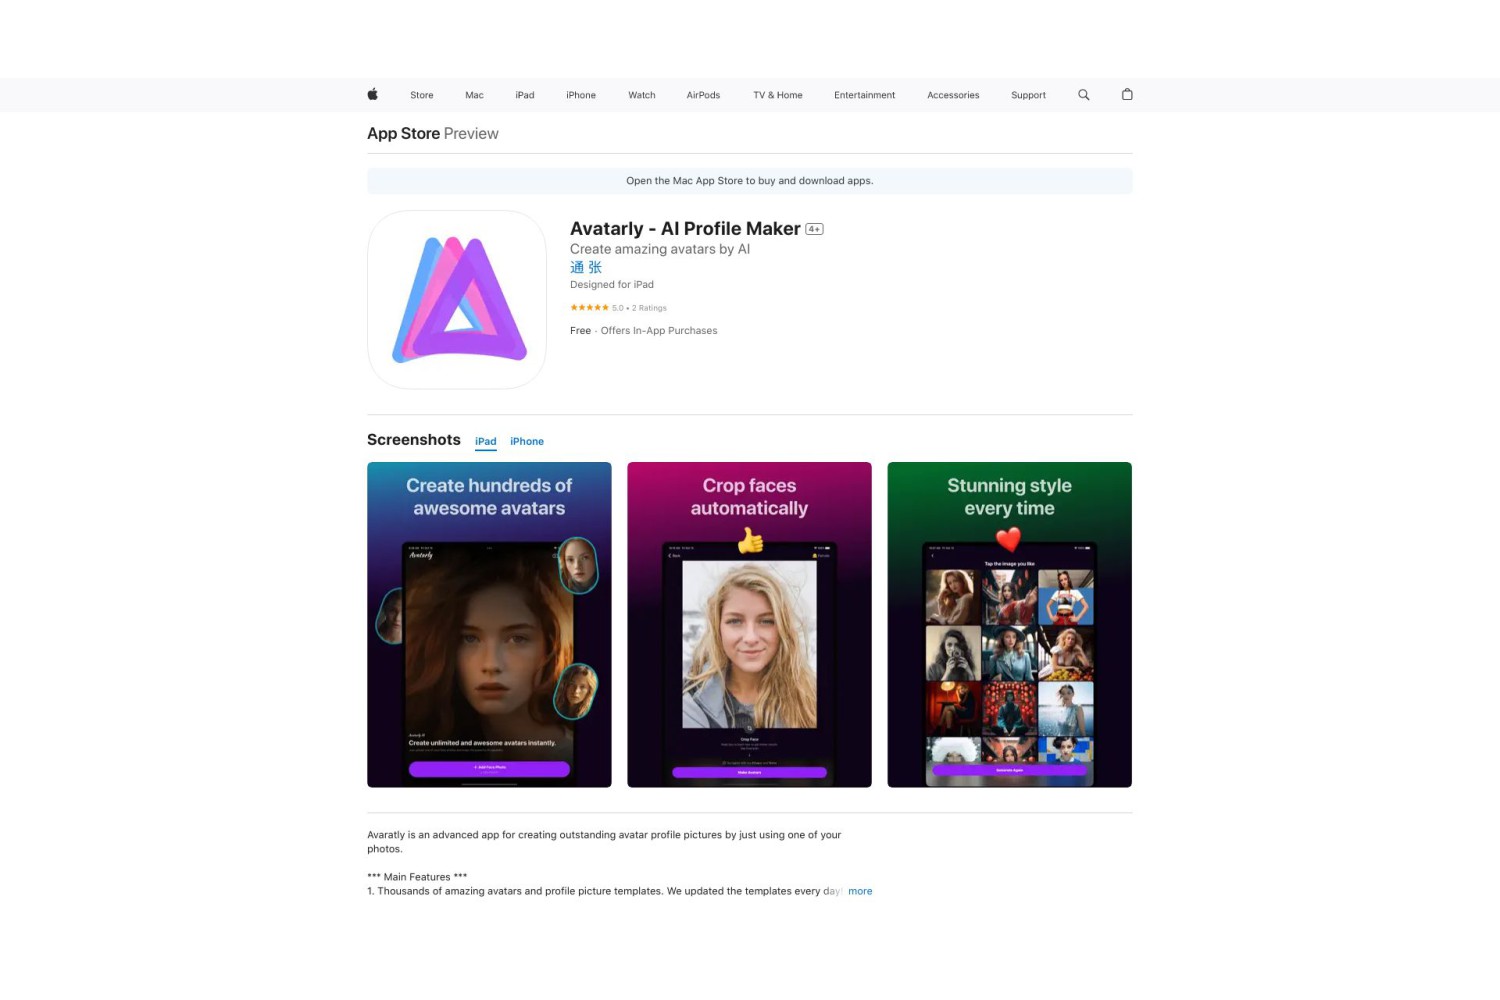
Task: Open the Create hundreds of awesome avatars screenshot
Action: click(x=489, y=625)
